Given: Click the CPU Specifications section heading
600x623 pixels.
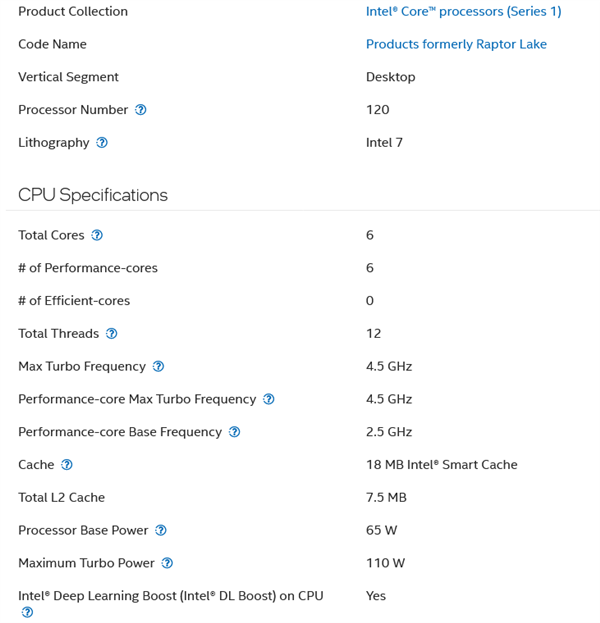Looking at the screenshot, I should point(93,195).
